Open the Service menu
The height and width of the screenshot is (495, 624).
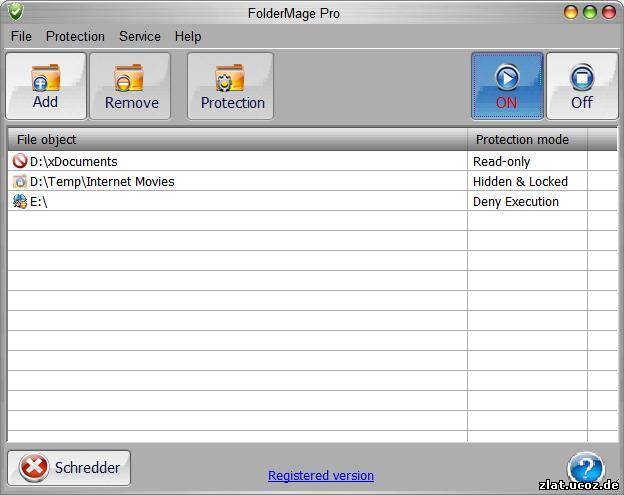(x=140, y=36)
